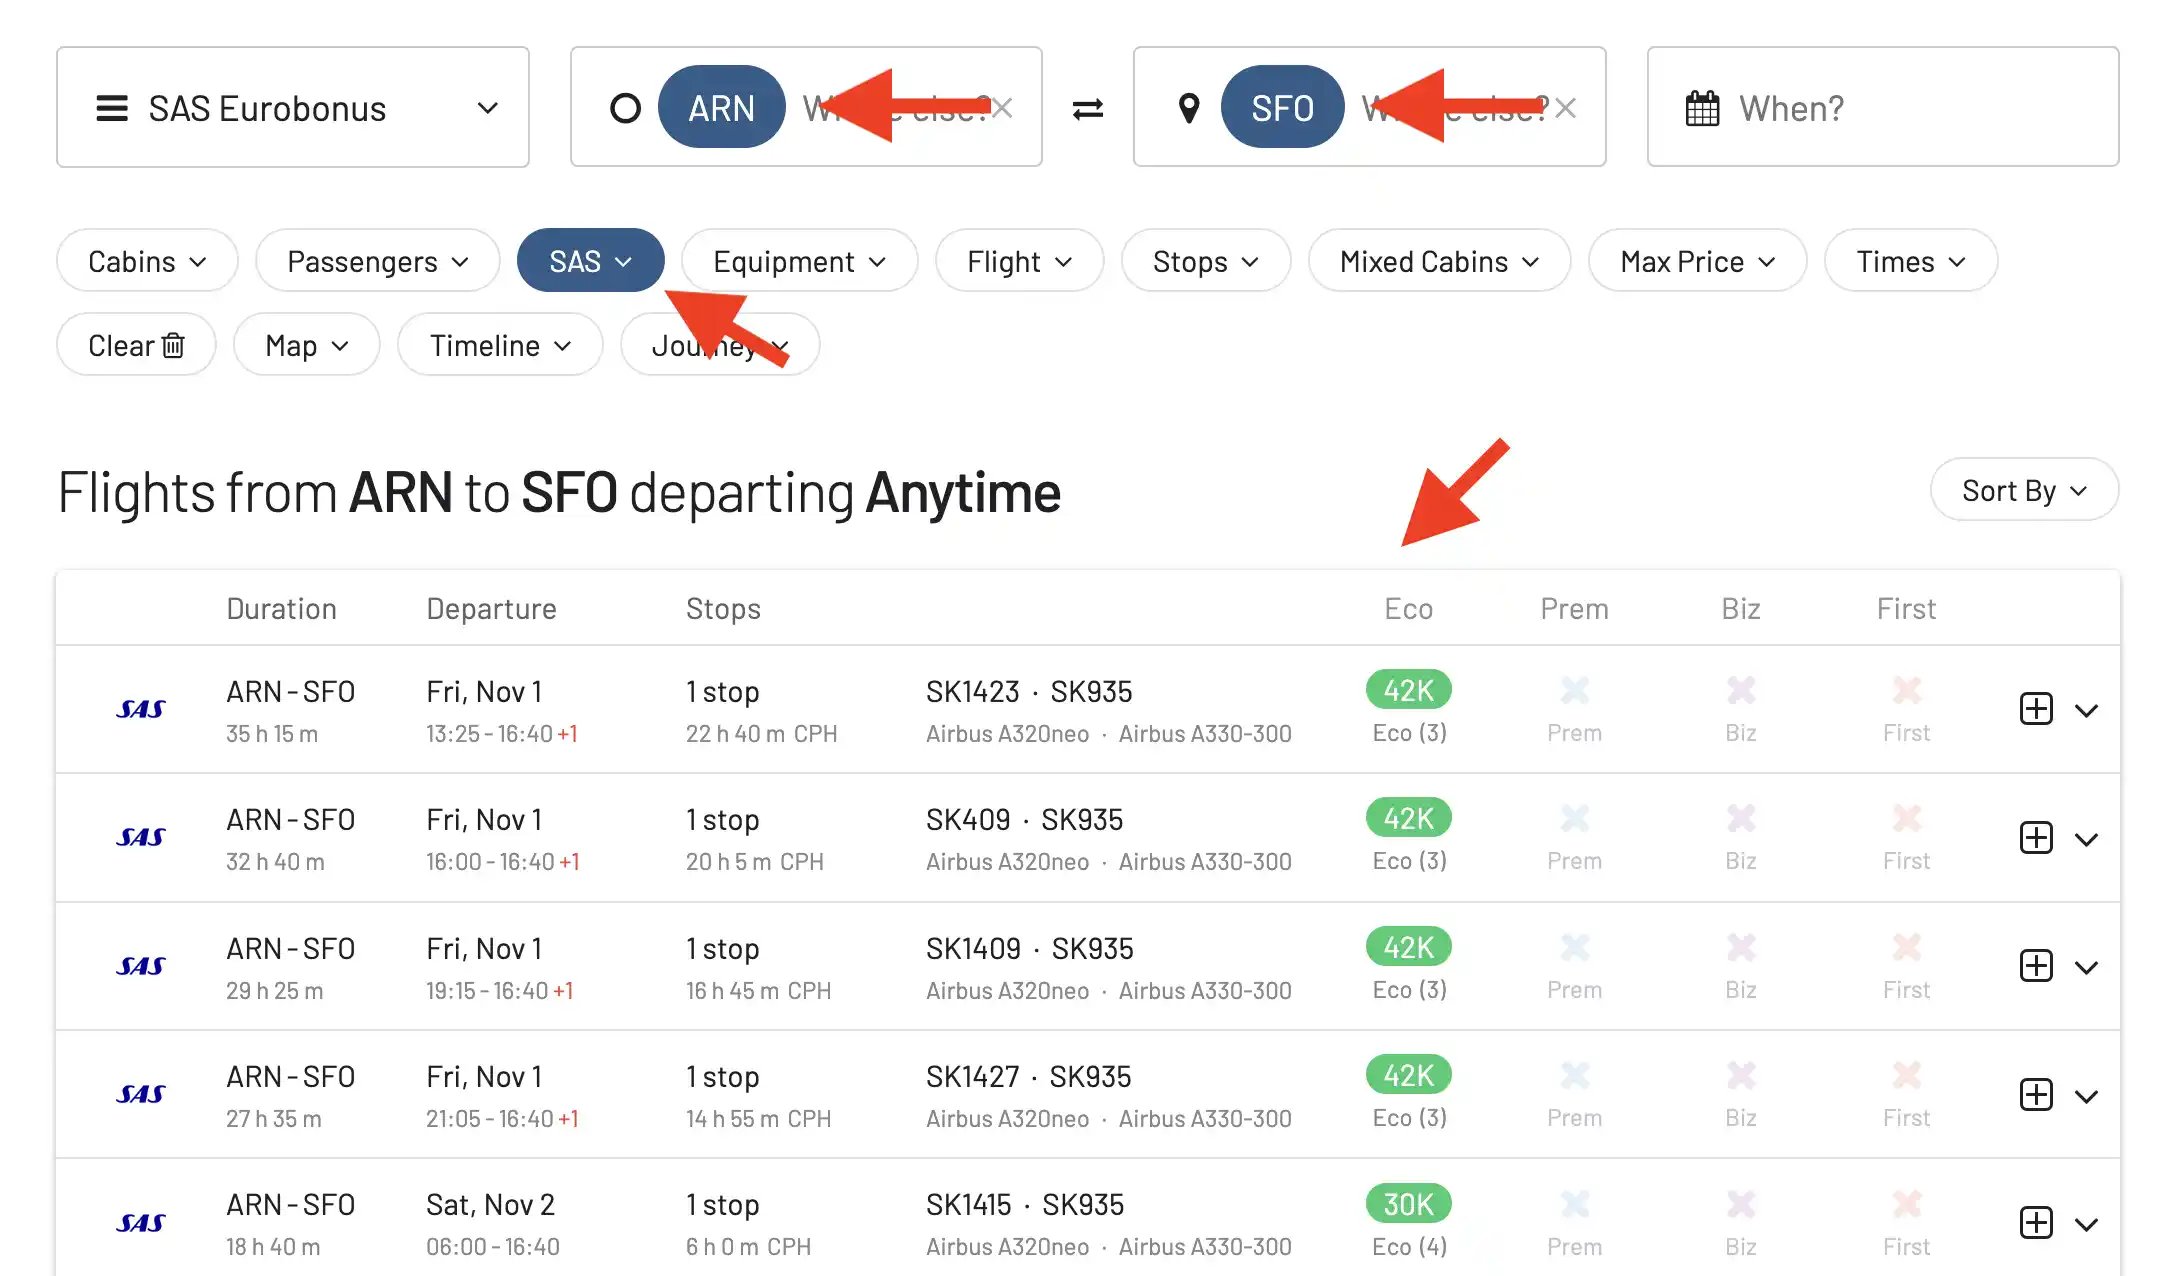
Task: Remove ARN from the origin field
Action: (x=1003, y=107)
